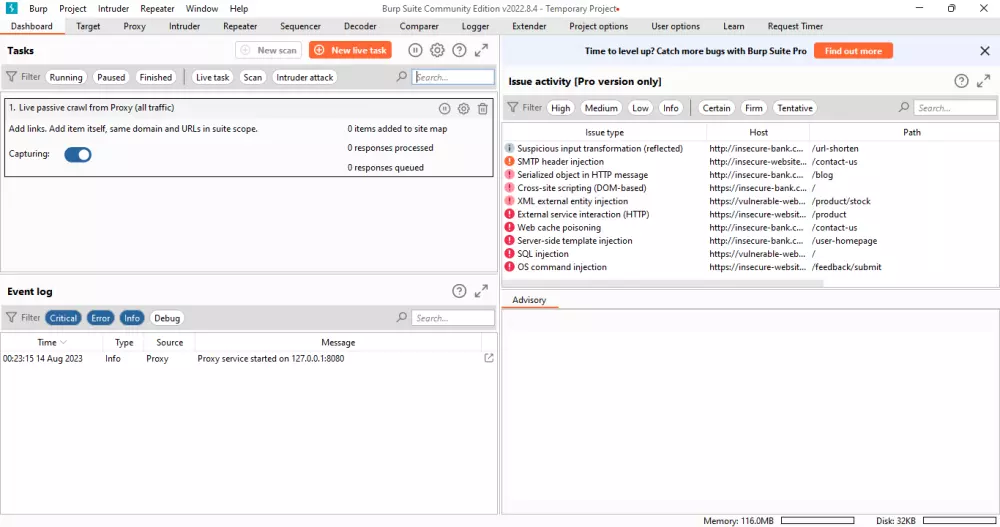This screenshot has height=527, width=1000.
Task: Click the Issue activity filter funnel icon
Action: pyautogui.click(x=513, y=107)
